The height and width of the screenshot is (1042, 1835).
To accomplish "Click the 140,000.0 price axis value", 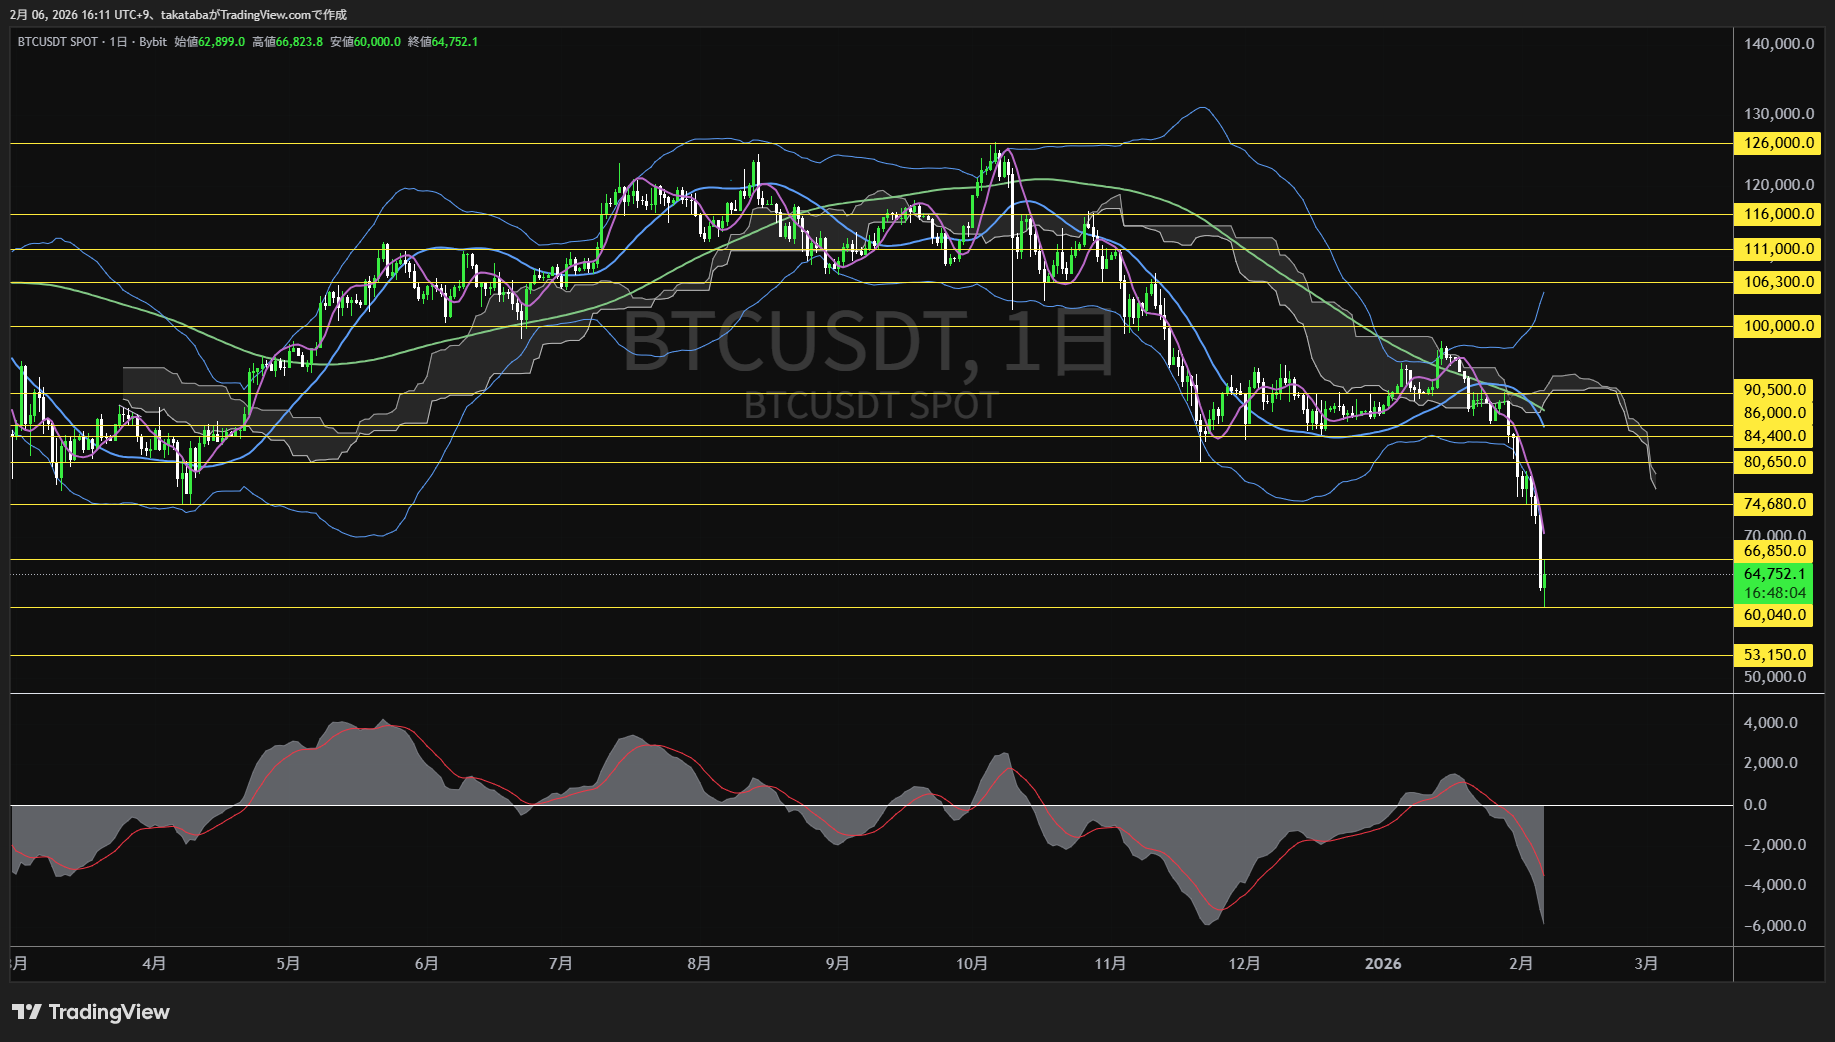I will tap(1779, 44).
